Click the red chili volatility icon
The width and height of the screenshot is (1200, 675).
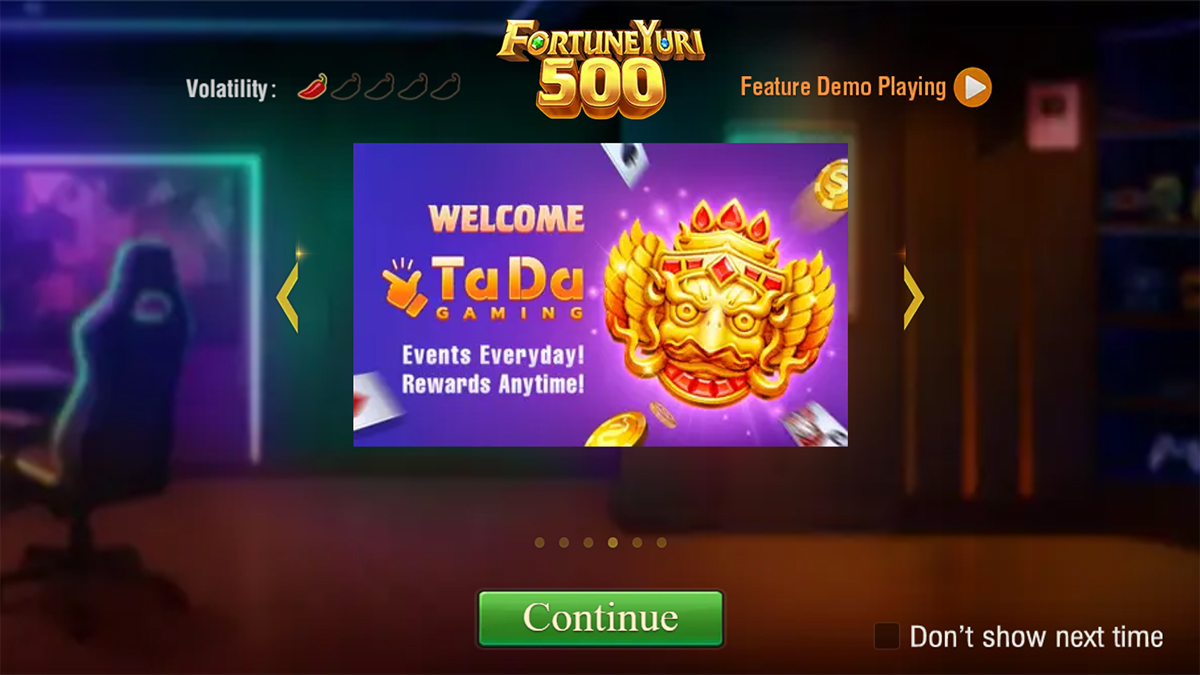[312, 87]
